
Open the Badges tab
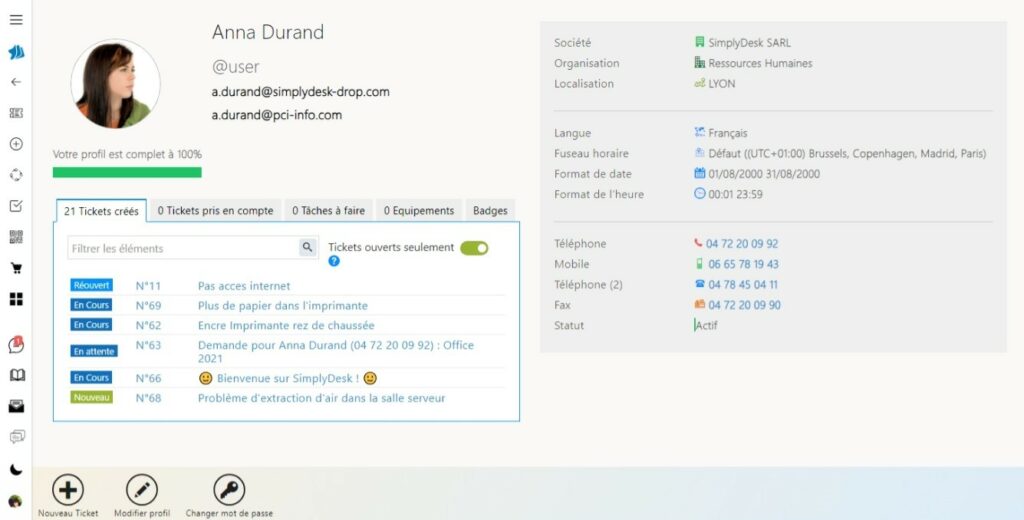pos(490,211)
